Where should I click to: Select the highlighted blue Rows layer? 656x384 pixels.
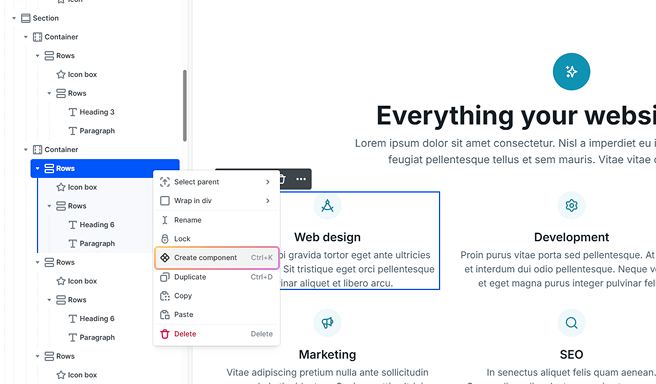[x=105, y=168]
